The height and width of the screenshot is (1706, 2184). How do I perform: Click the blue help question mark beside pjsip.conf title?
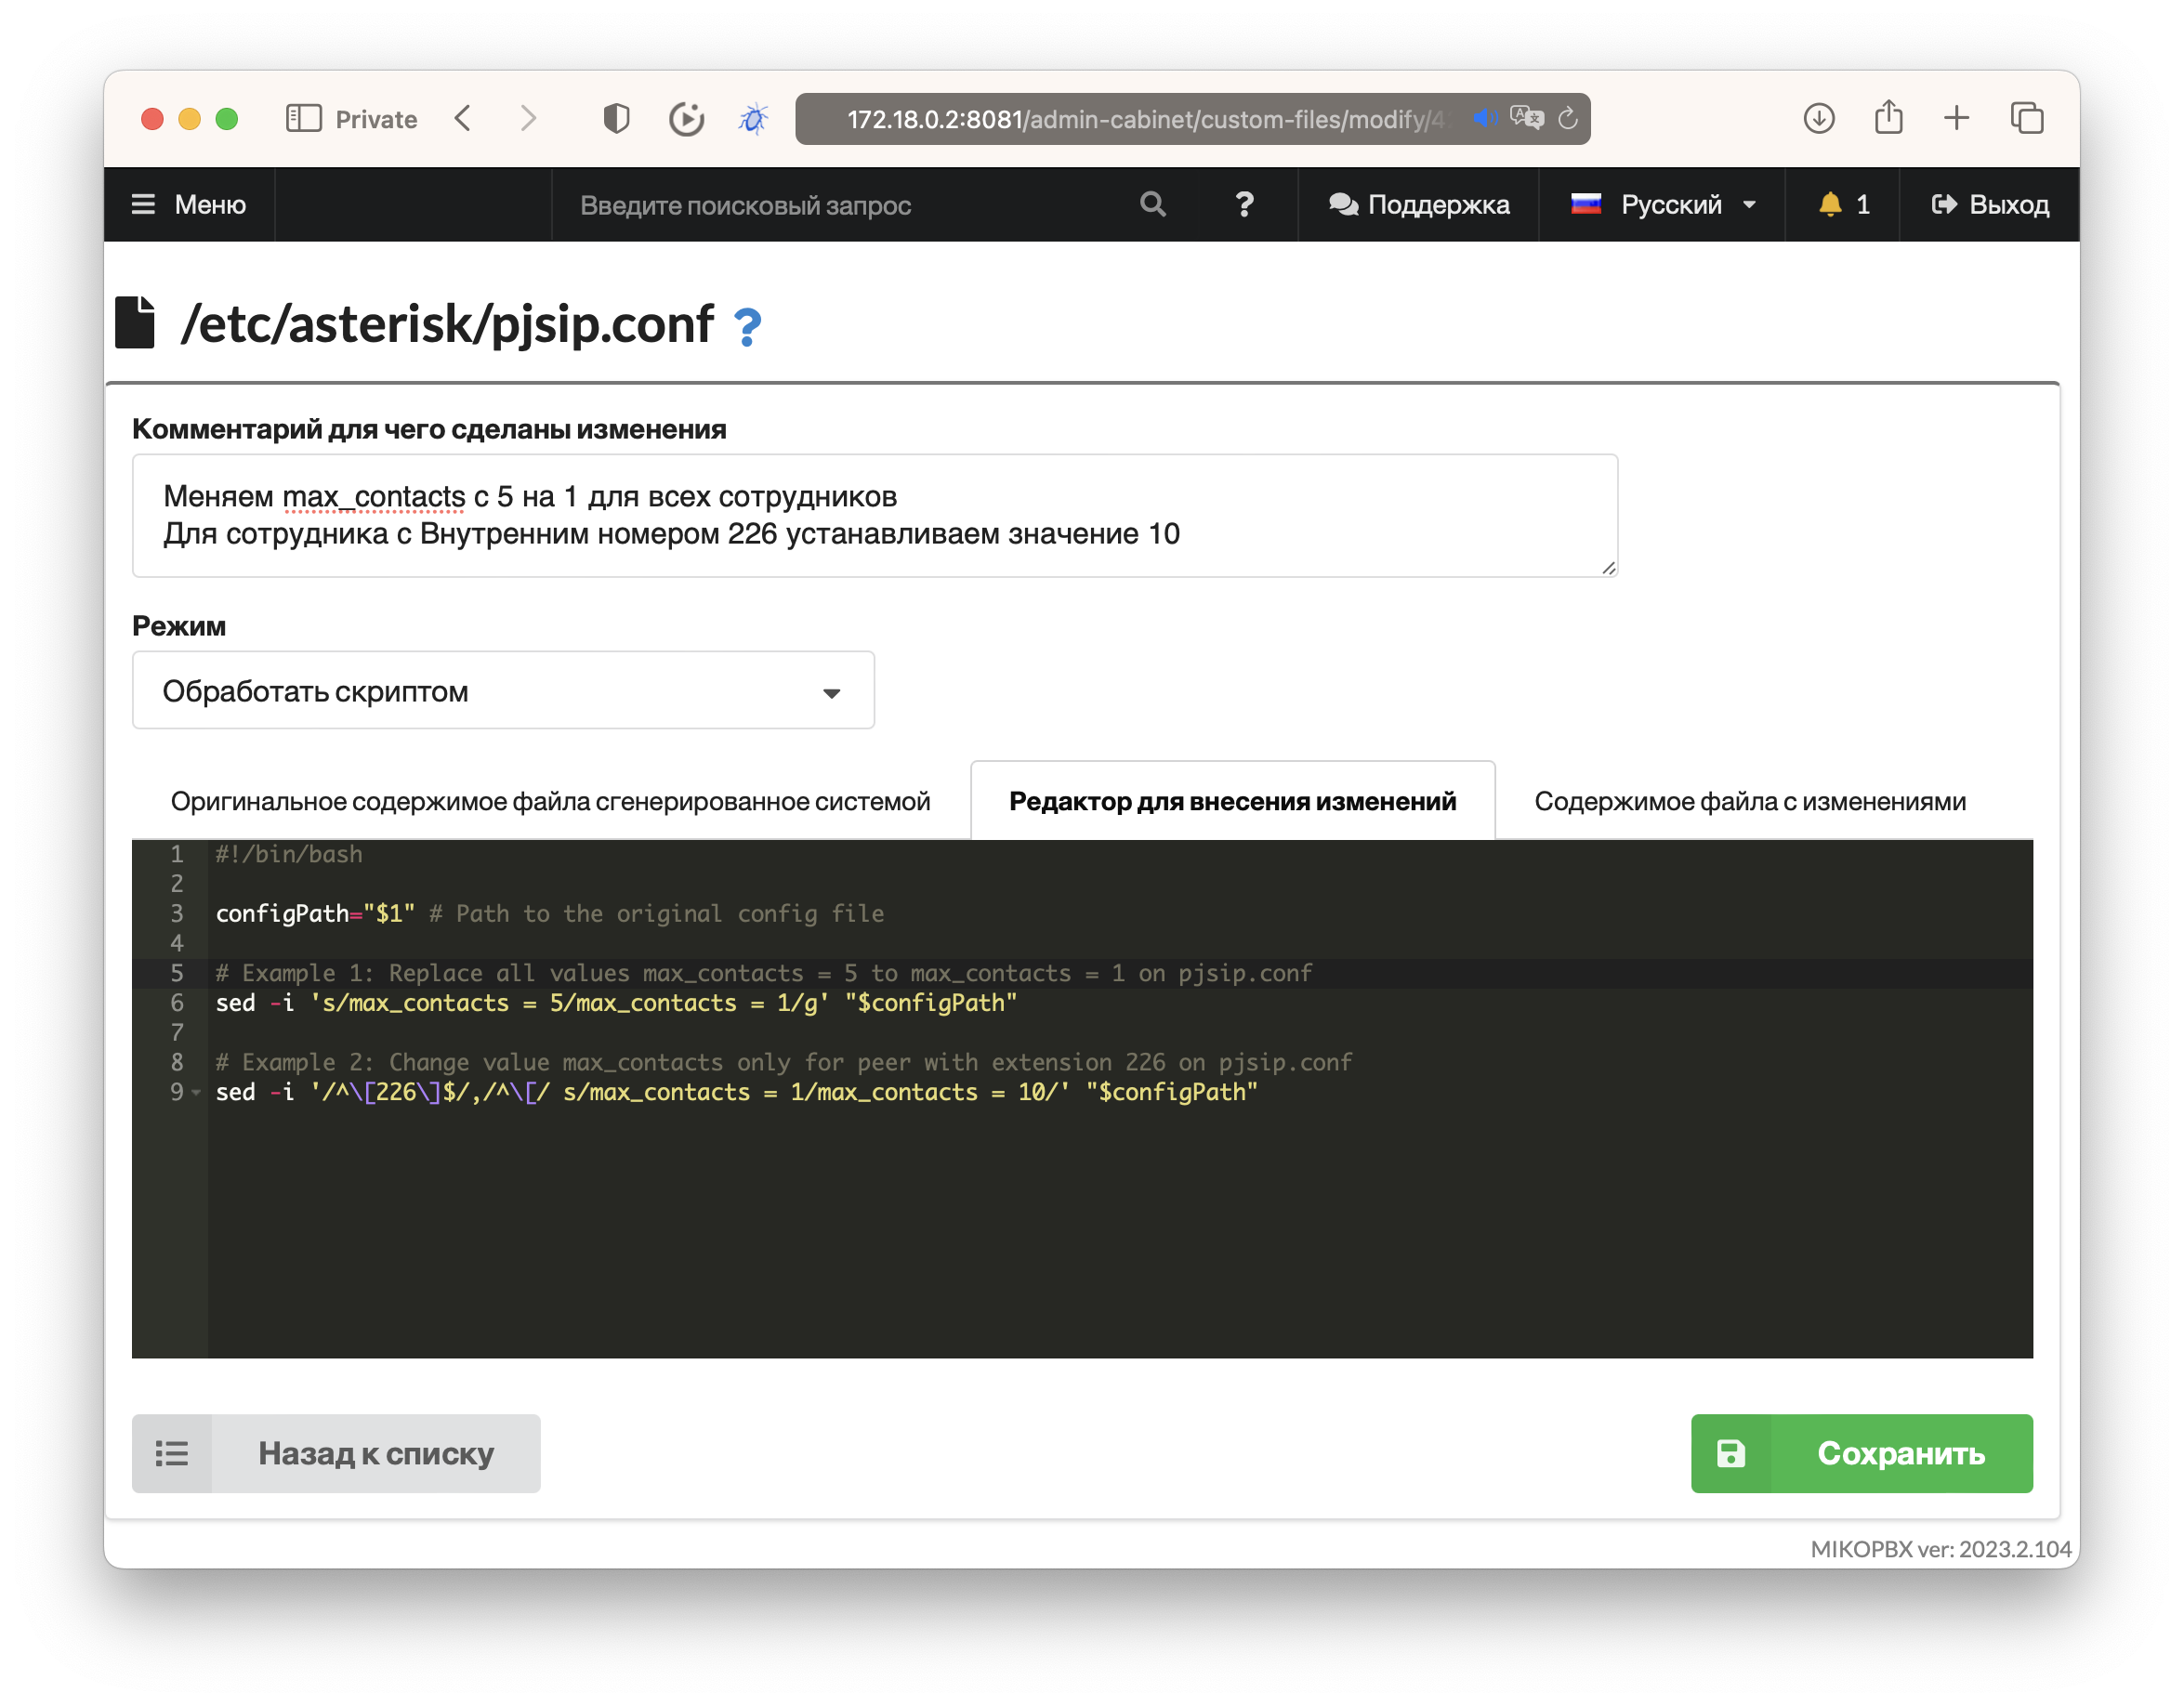[x=747, y=327]
